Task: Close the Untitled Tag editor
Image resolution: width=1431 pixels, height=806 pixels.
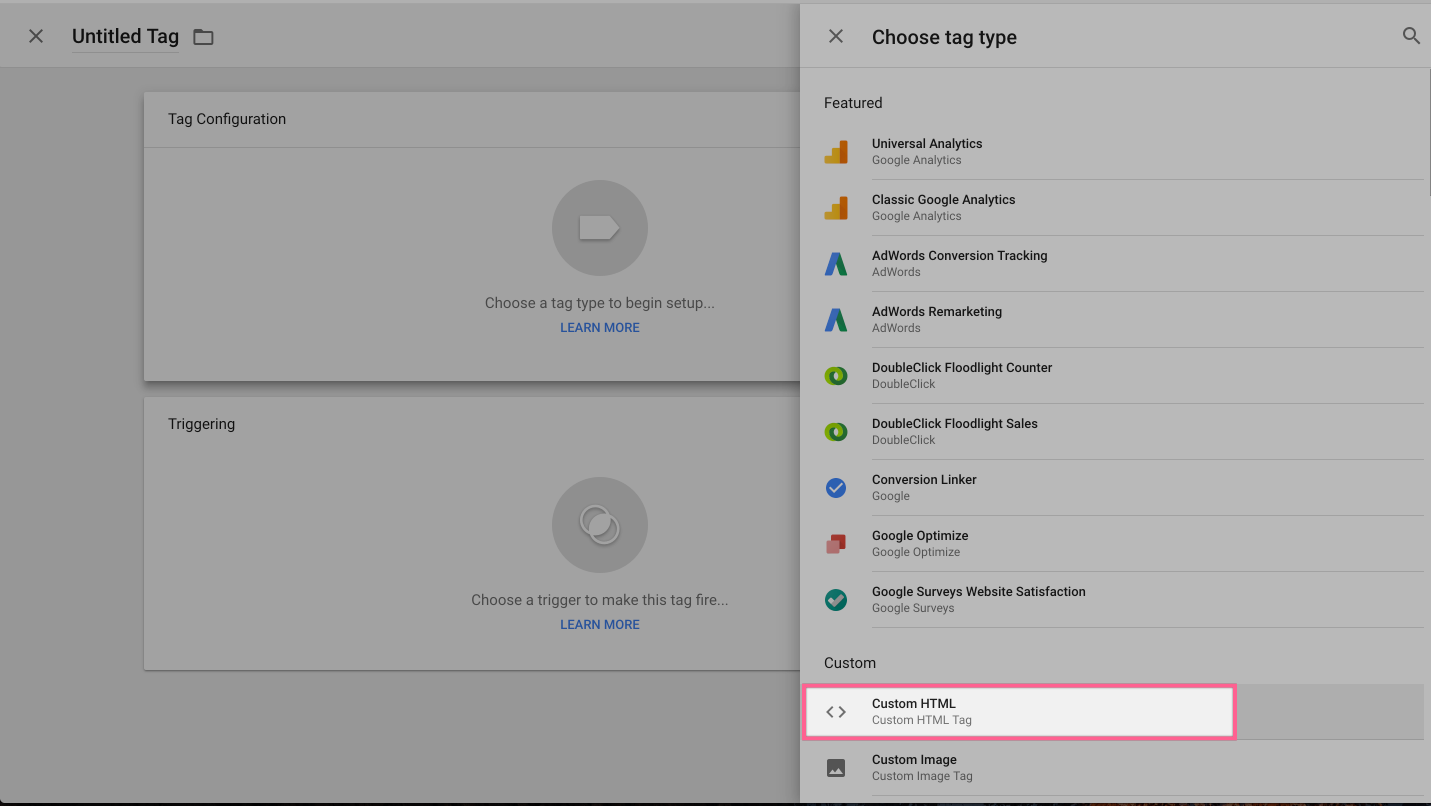Action: [36, 36]
